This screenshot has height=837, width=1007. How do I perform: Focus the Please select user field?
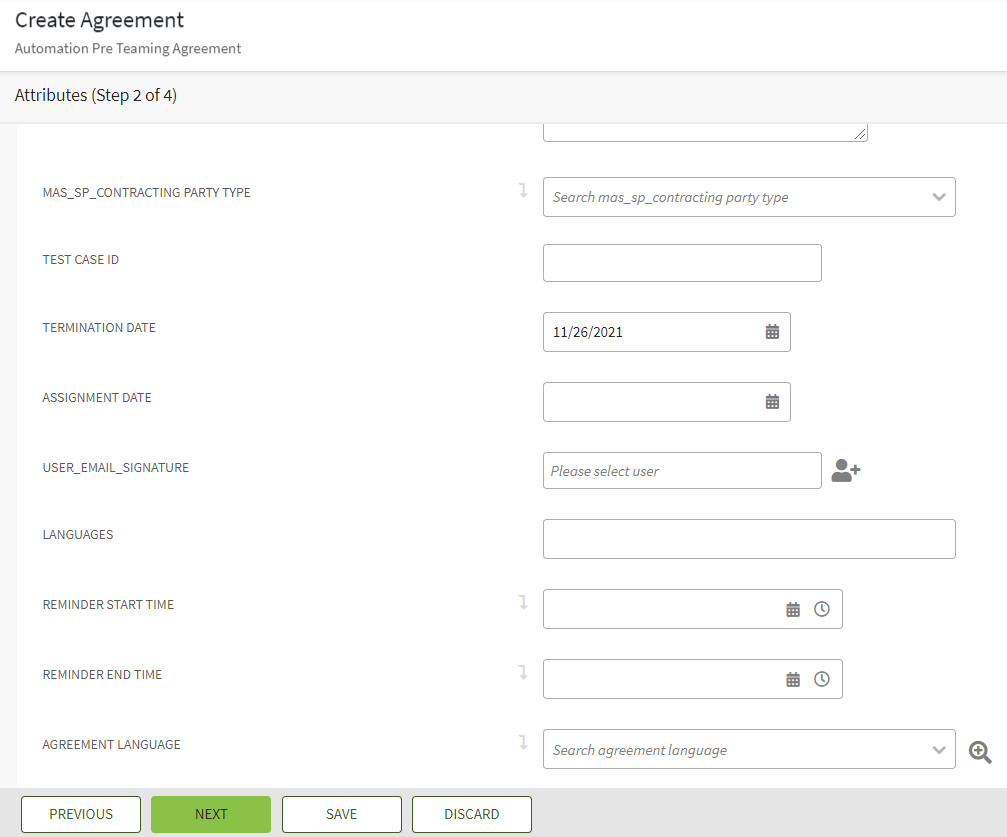681,471
